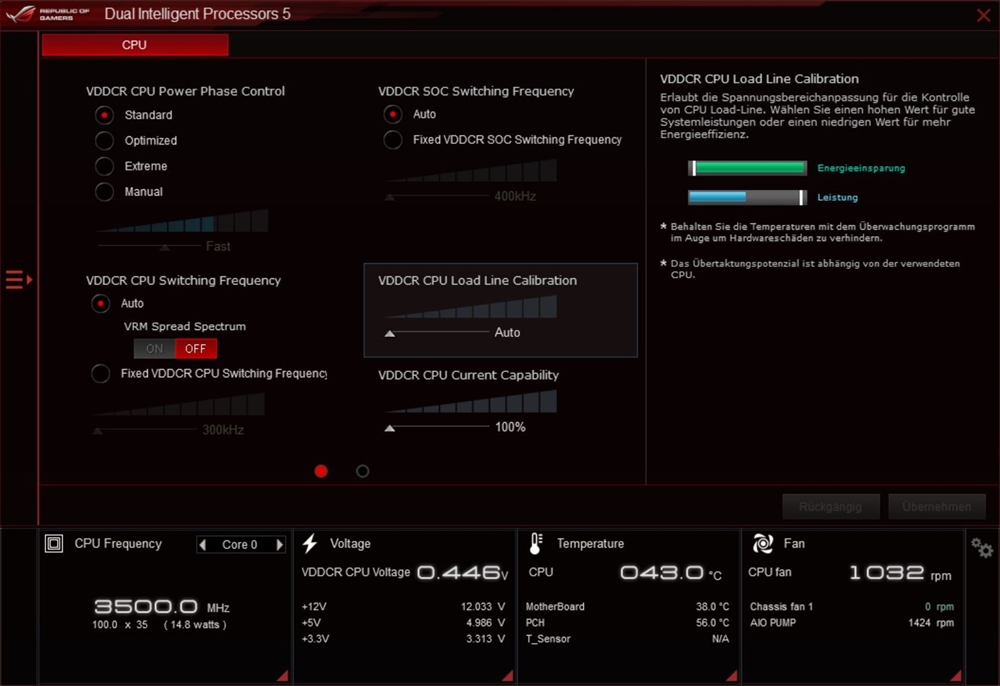Expand the Temperature panel corner arrow
Image resolution: width=1000 pixels, height=686 pixels.
[x=732, y=675]
